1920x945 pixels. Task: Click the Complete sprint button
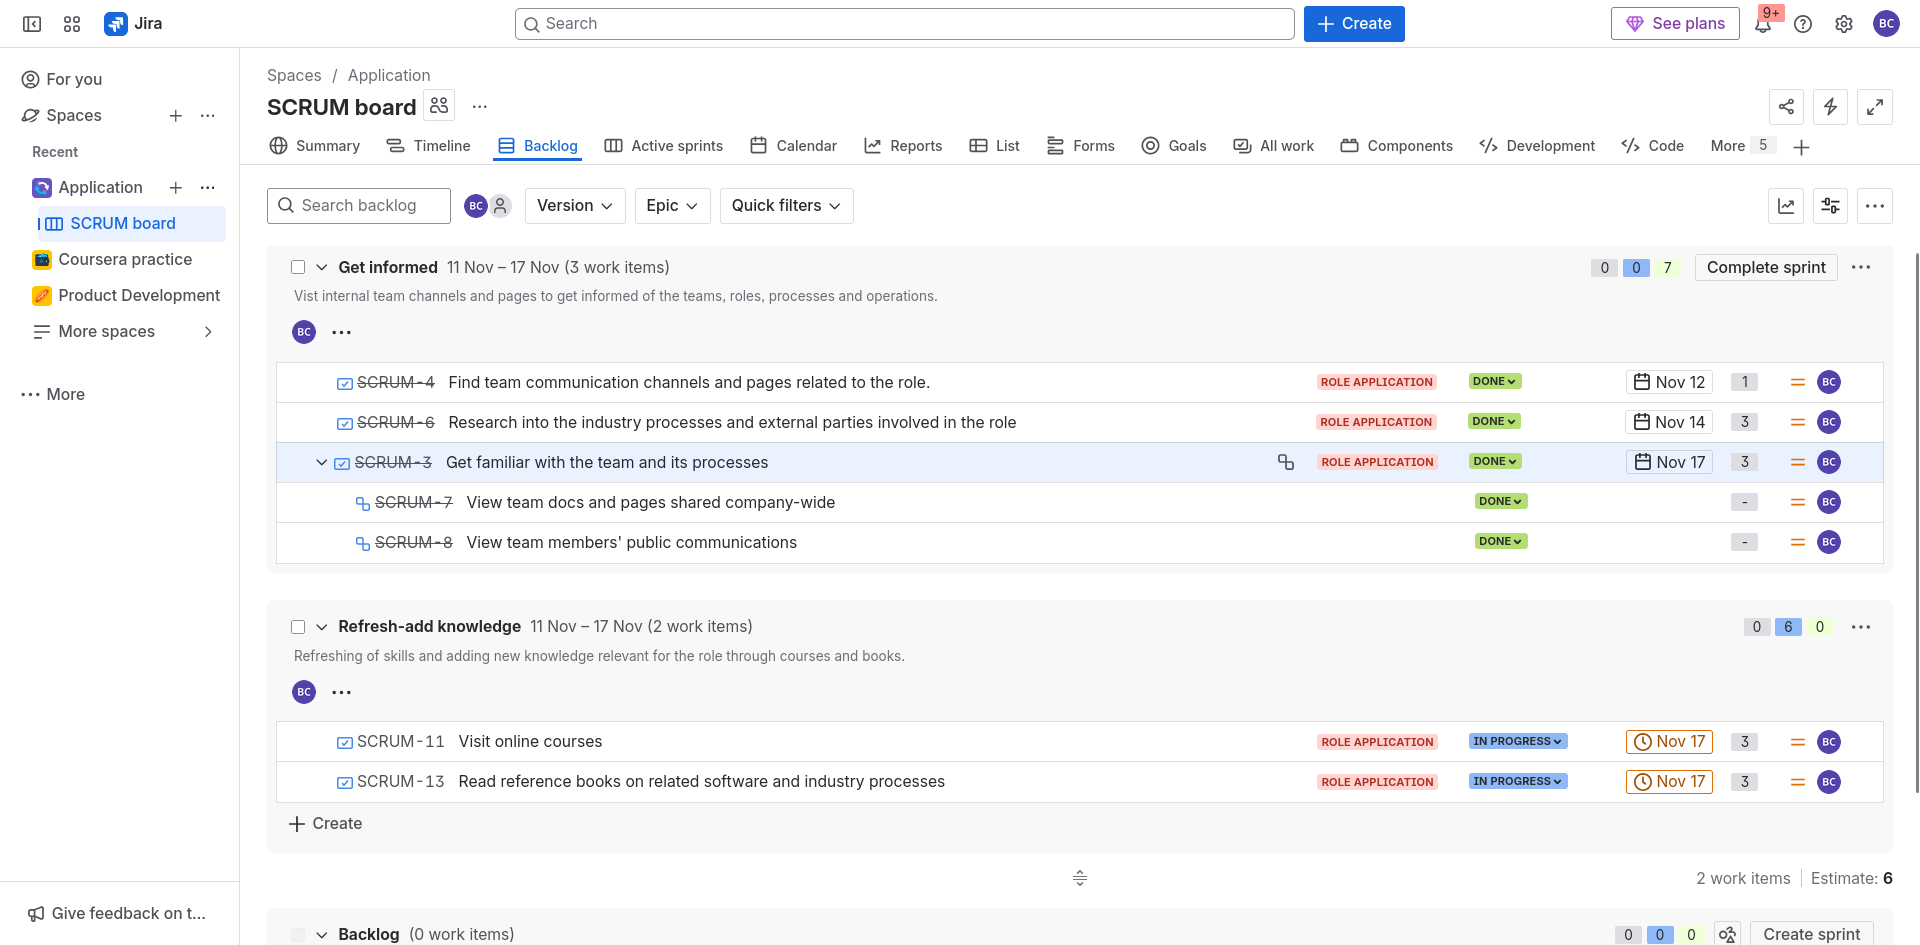1765,268
